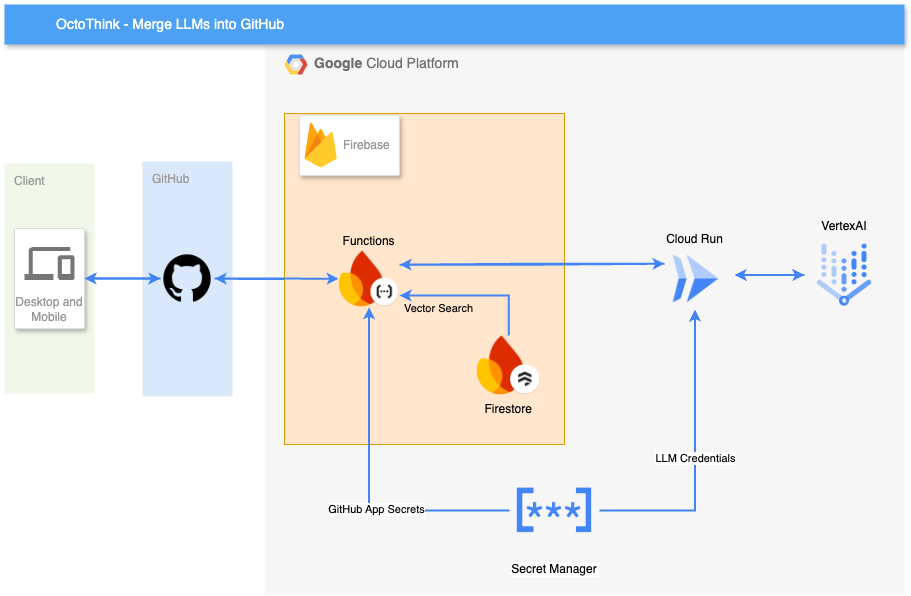The width and height of the screenshot is (911, 596).
Task: Select the 'Vector Search' arrow label
Action: 439,308
